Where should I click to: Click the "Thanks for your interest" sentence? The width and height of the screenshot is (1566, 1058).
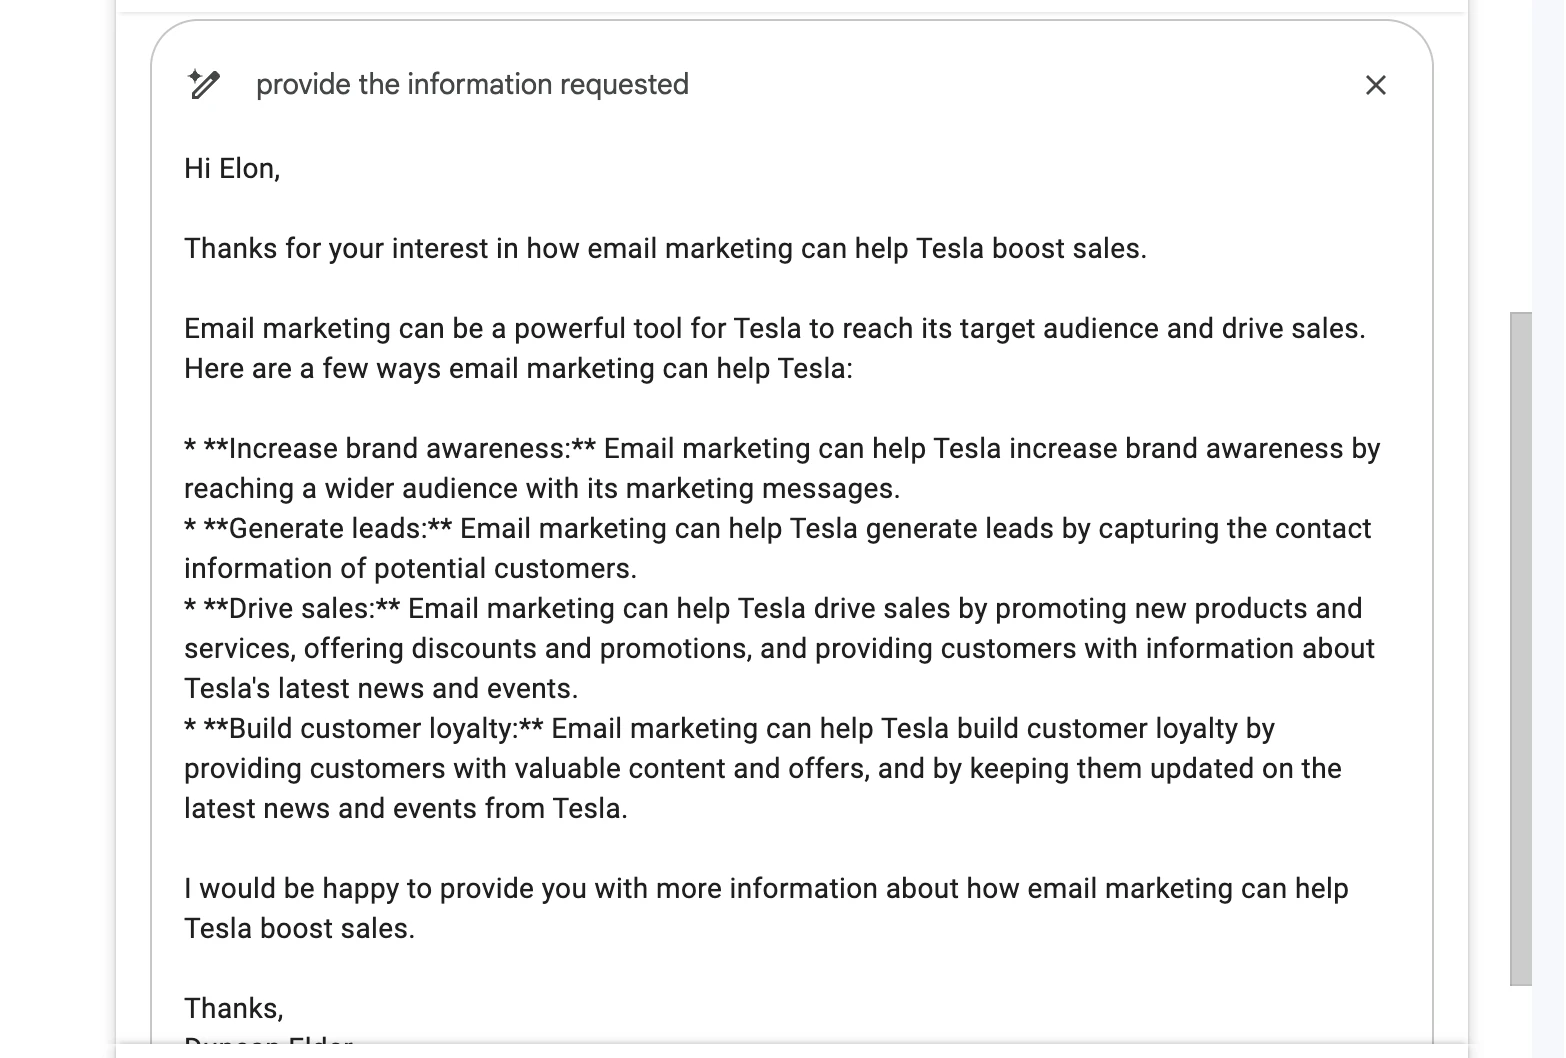(664, 249)
